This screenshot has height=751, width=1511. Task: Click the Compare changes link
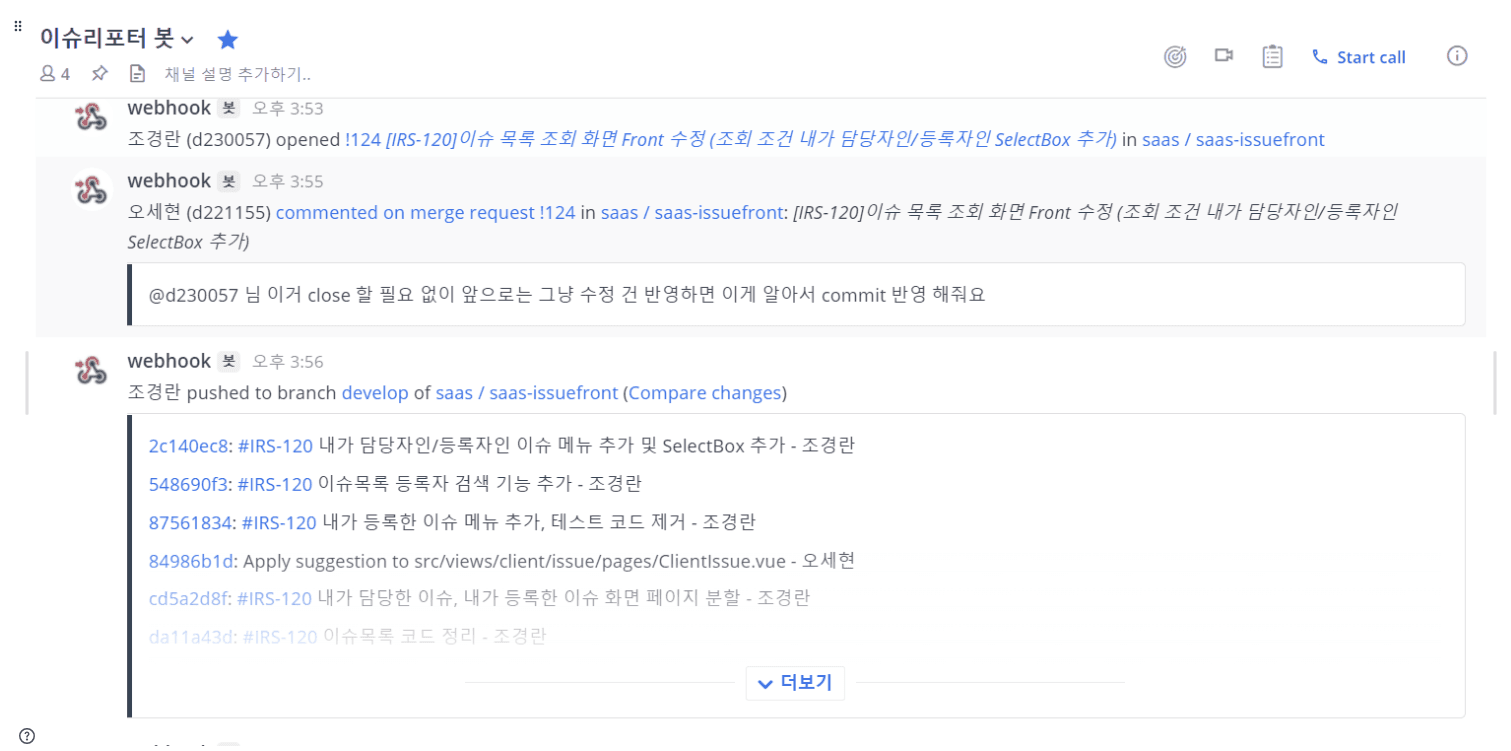point(704,393)
